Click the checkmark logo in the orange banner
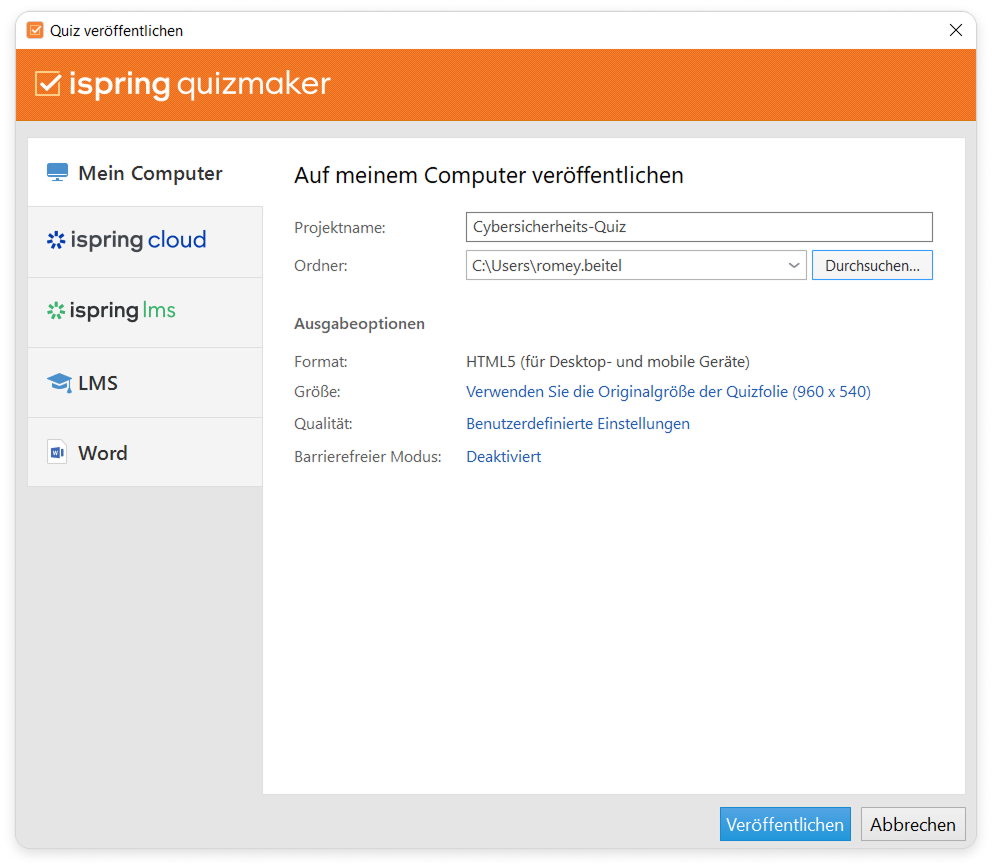 [x=48, y=85]
